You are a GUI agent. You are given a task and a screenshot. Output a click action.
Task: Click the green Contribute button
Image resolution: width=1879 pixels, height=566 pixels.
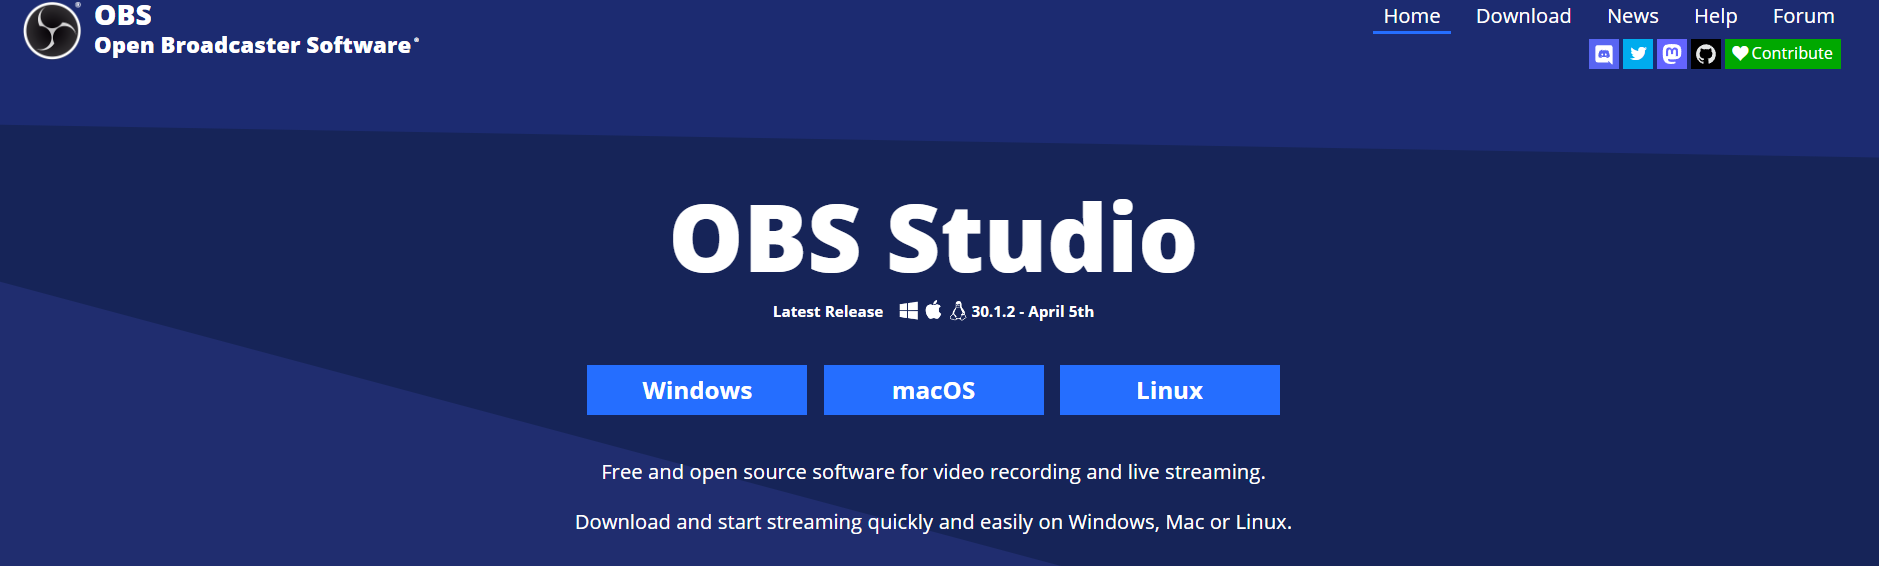1783,54
